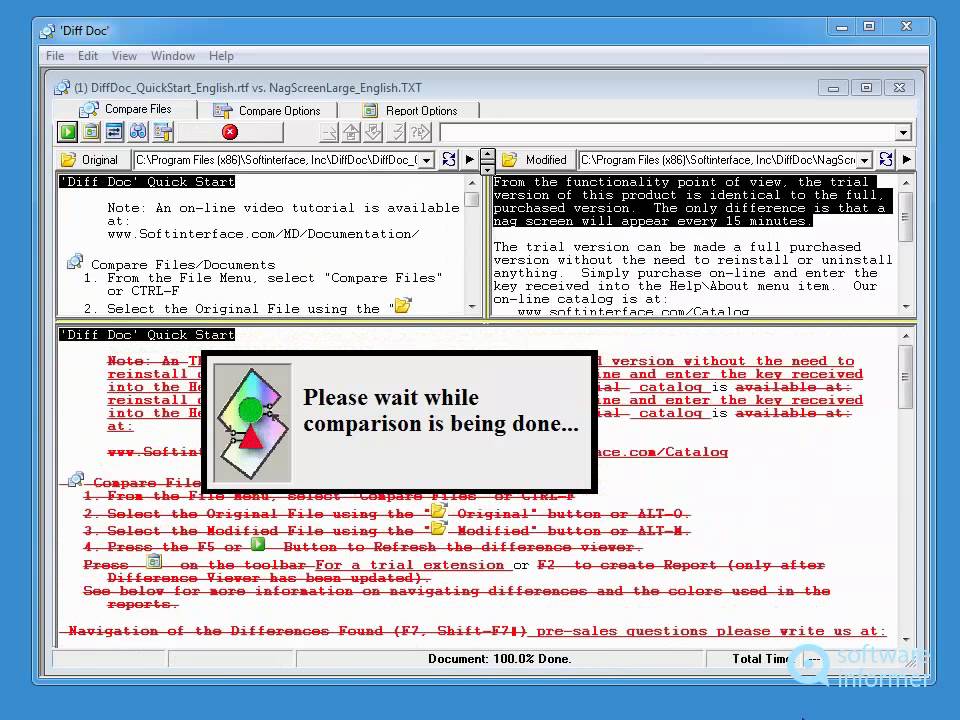
Task: Click the folder icon in step 2 of Original pane
Action: click(403, 305)
